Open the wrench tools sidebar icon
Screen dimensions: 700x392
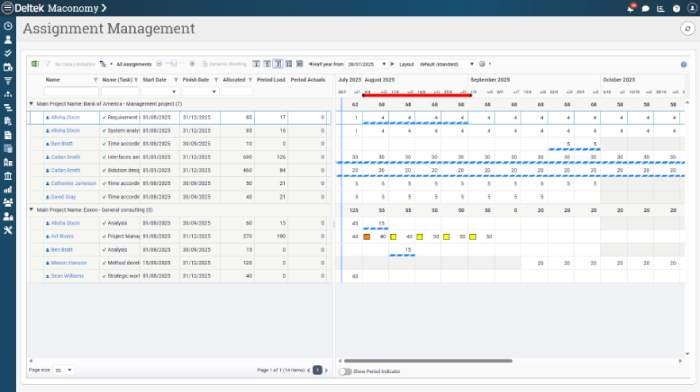[x=8, y=230]
